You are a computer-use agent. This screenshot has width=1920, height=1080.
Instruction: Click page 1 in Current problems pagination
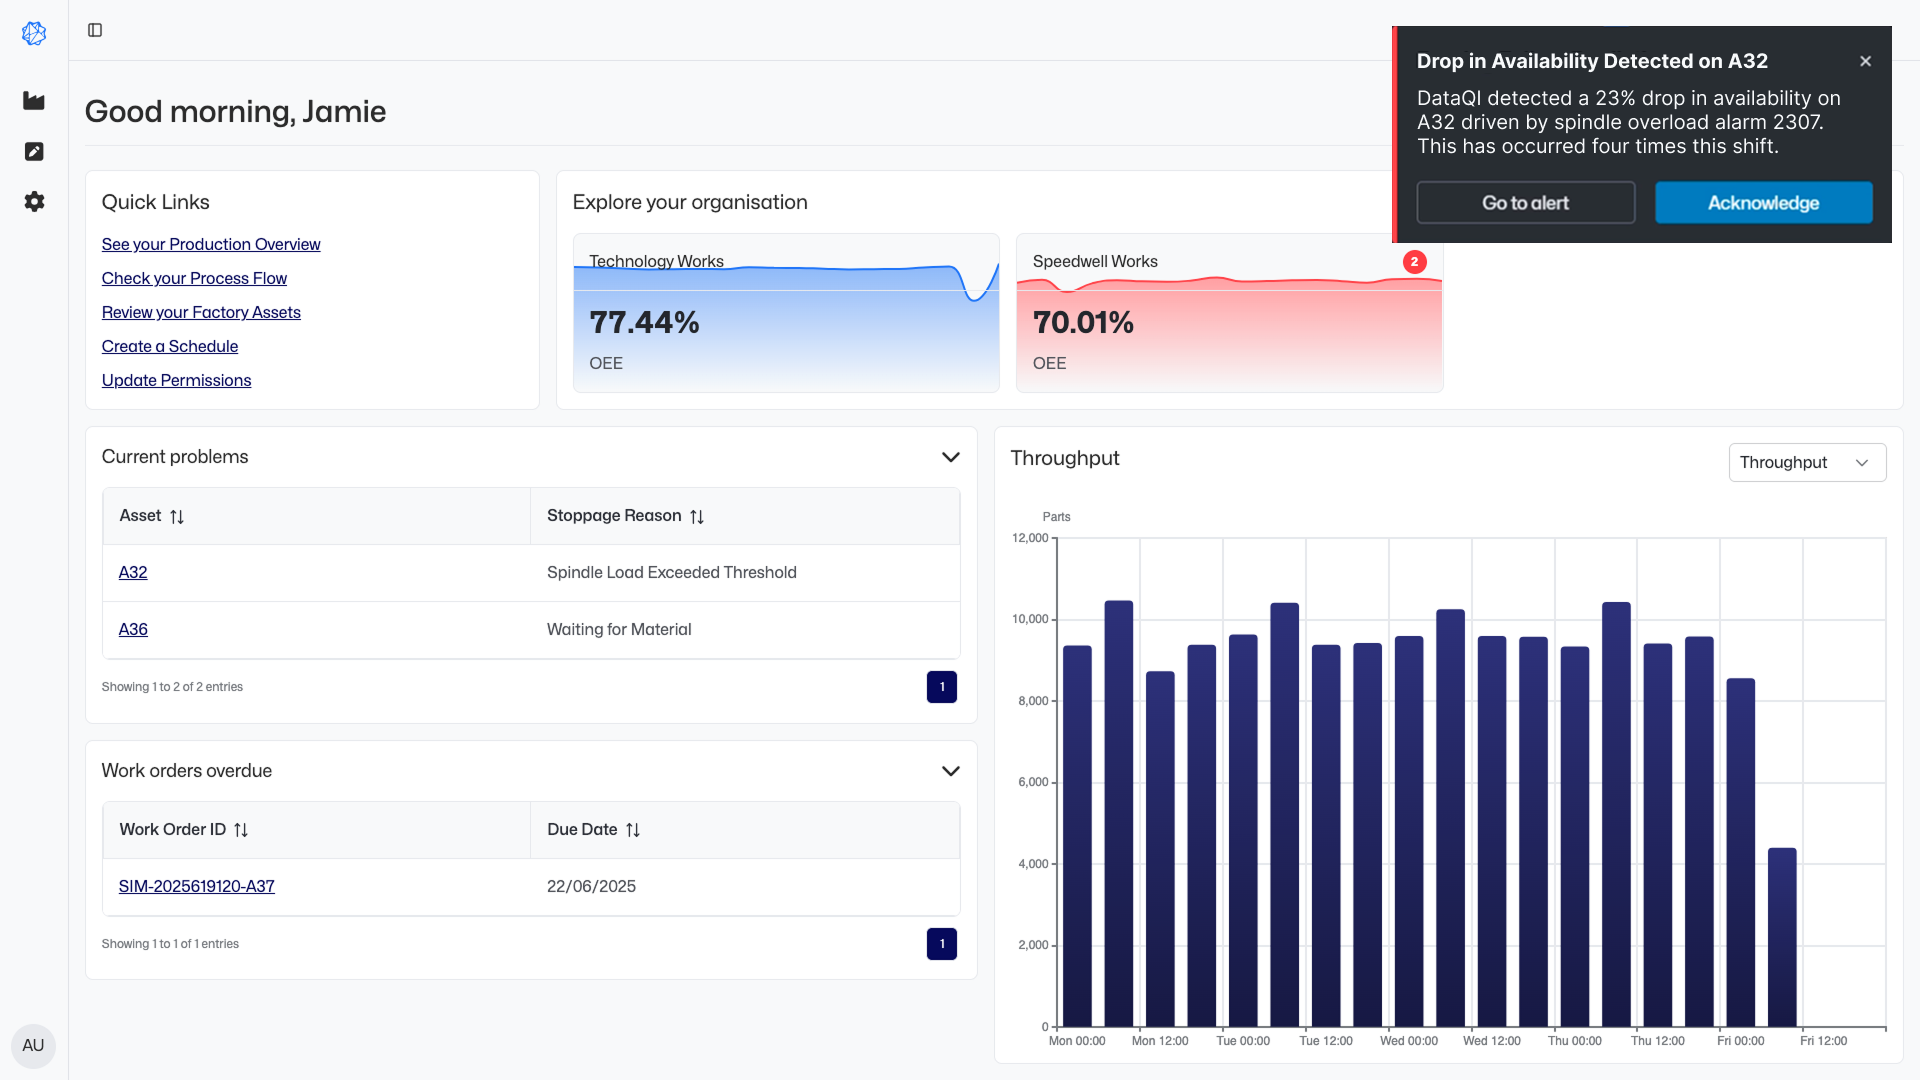click(x=941, y=687)
